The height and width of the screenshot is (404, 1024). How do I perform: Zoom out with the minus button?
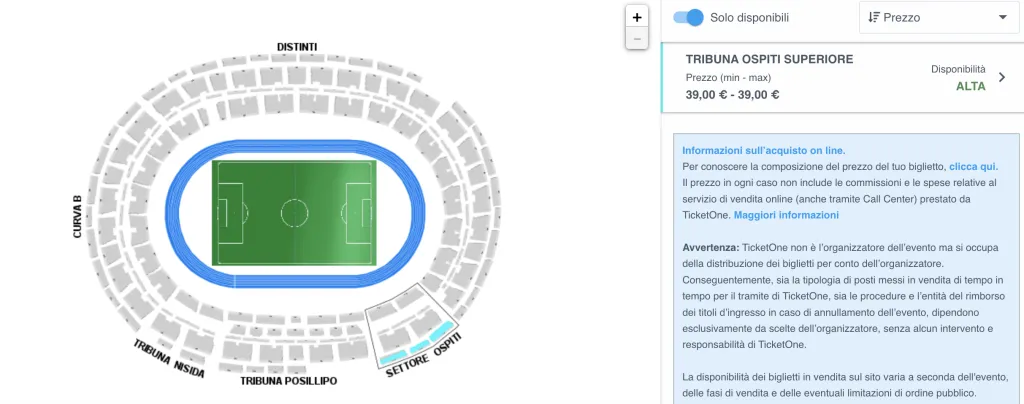637,39
